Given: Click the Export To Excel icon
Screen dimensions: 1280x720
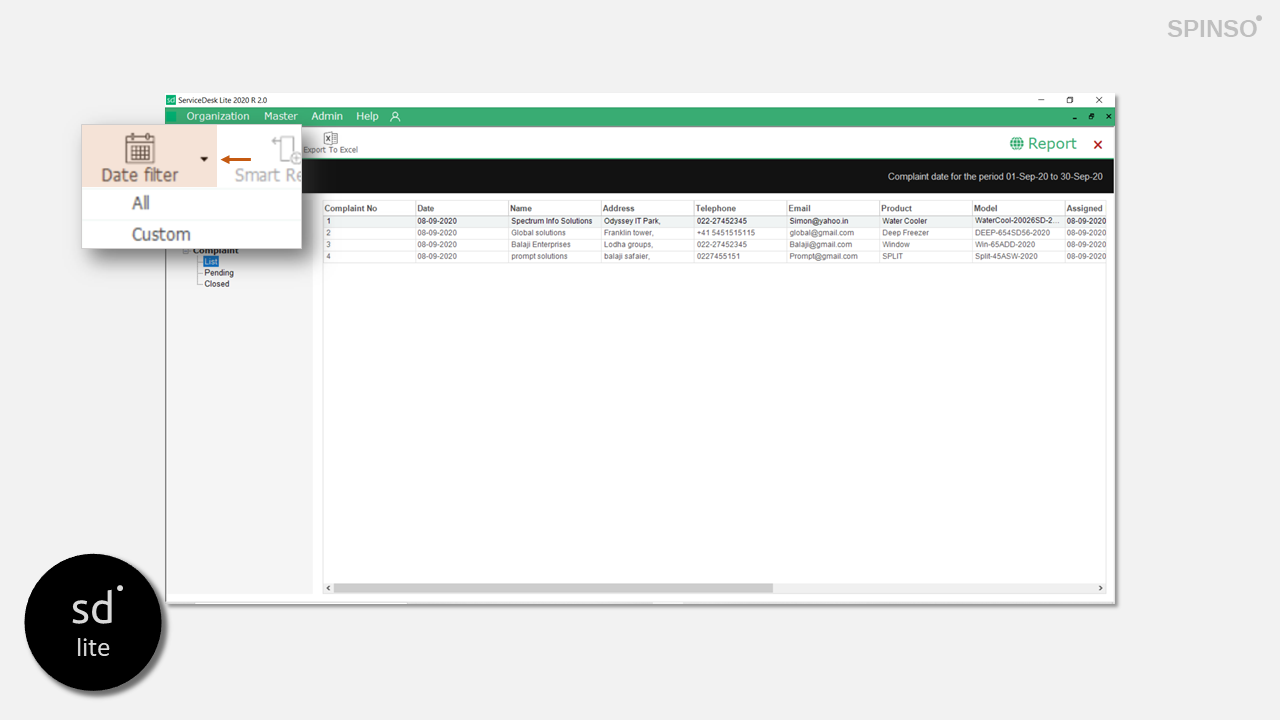Looking at the screenshot, I should tap(331, 139).
